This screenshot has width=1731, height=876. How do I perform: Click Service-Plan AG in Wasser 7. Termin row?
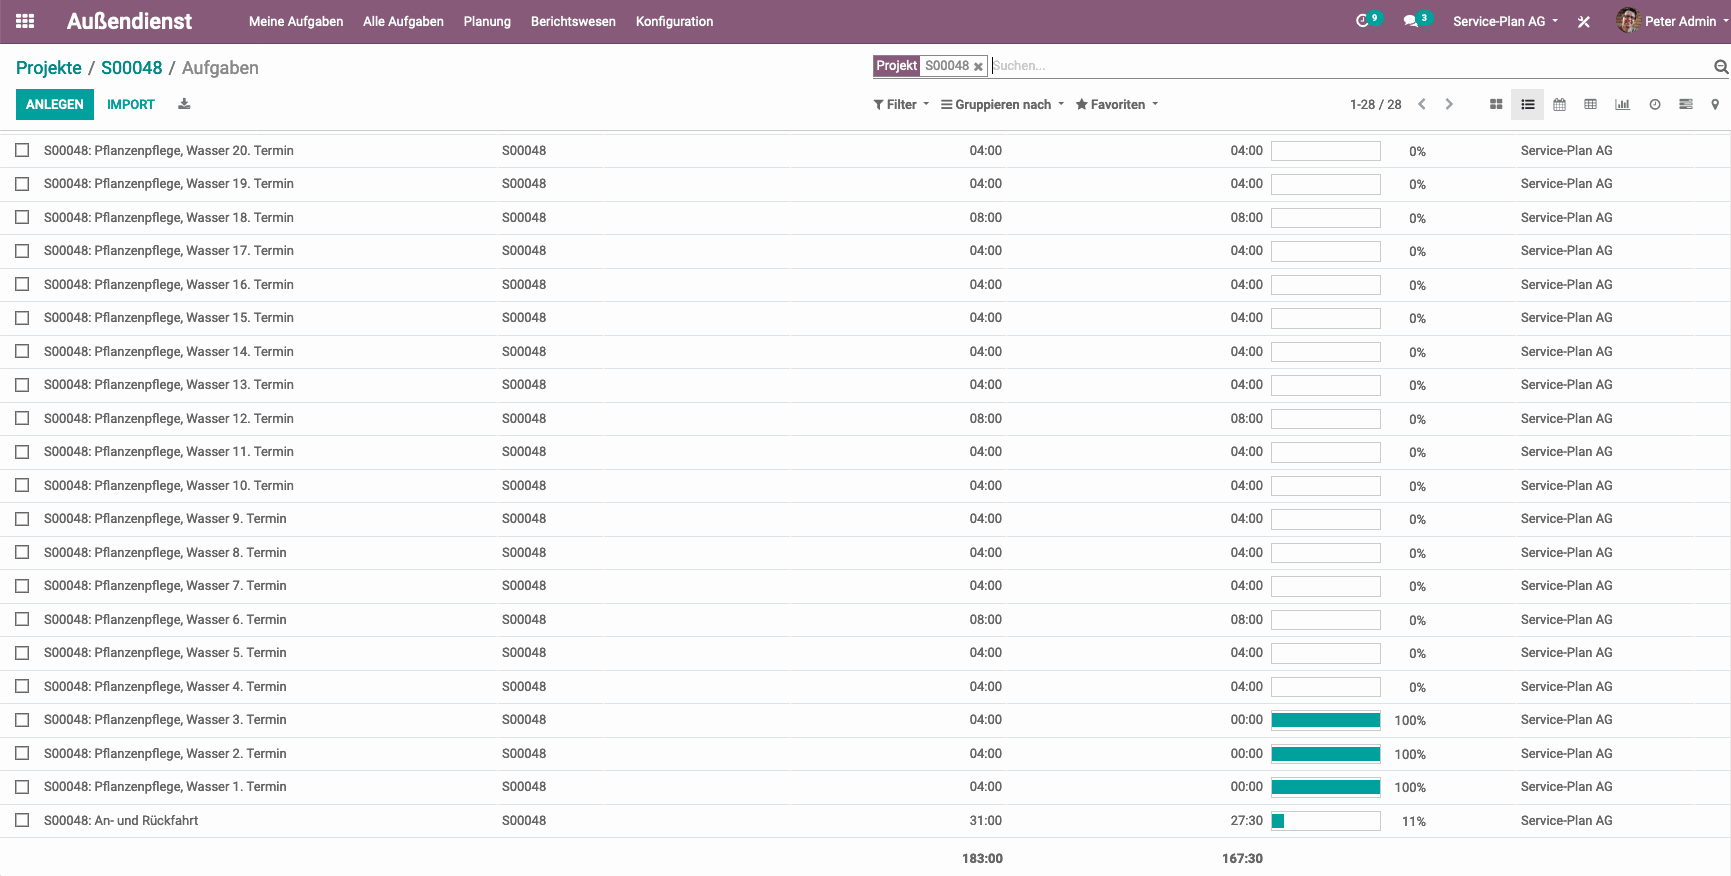[x=1566, y=586]
